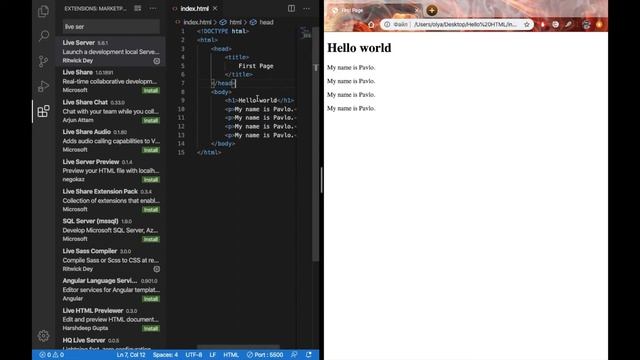
Task: Open the Search view in activity bar
Action: (43, 36)
